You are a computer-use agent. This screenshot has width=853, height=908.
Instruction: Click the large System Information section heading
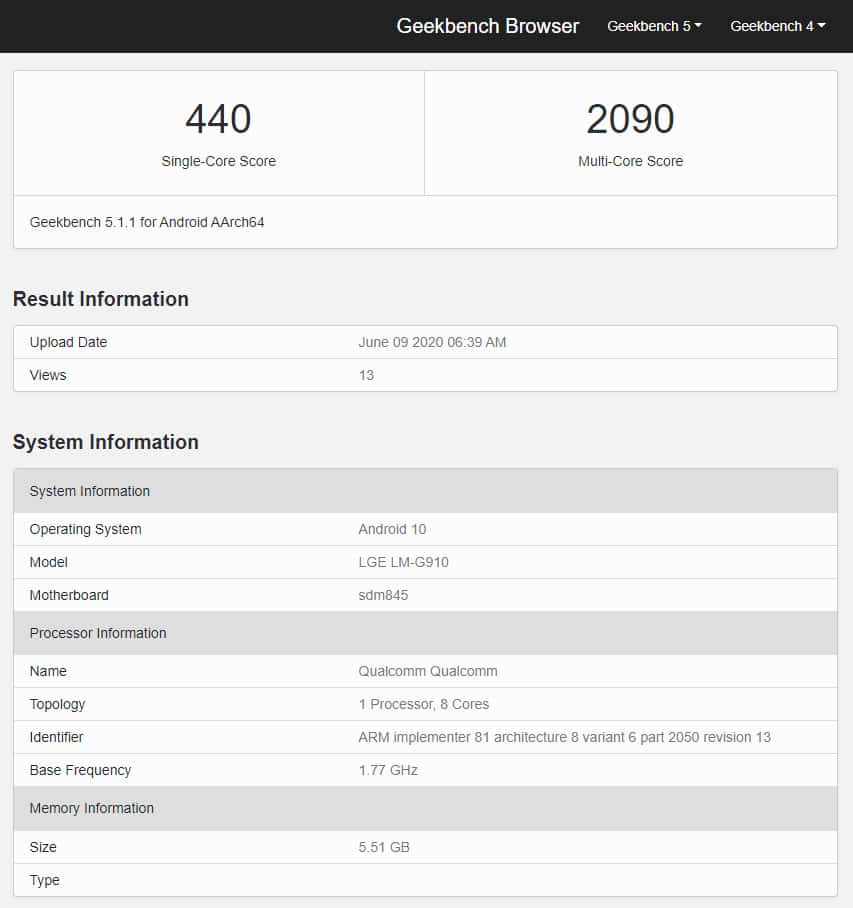tap(106, 442)
